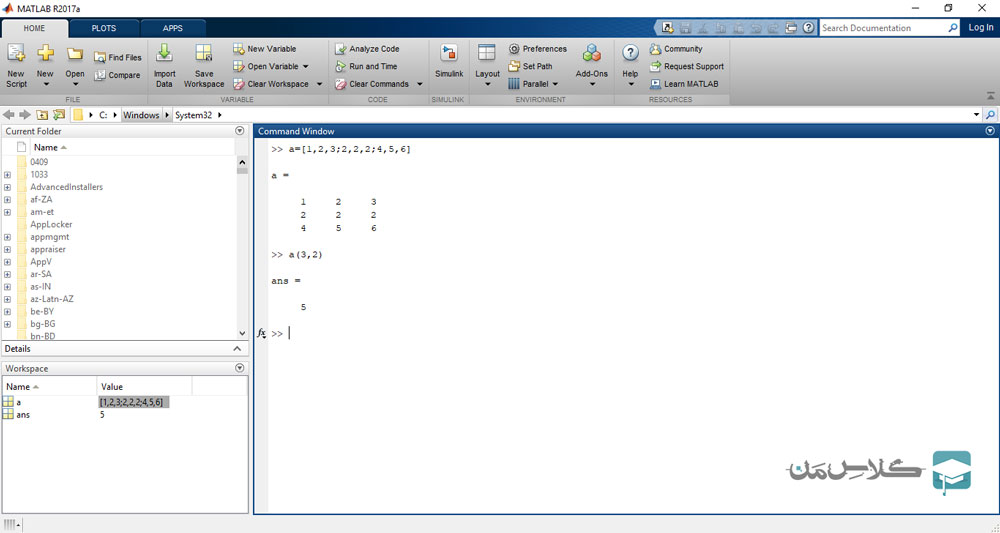Click in Search Documentation field

click(x=883, y=28)
